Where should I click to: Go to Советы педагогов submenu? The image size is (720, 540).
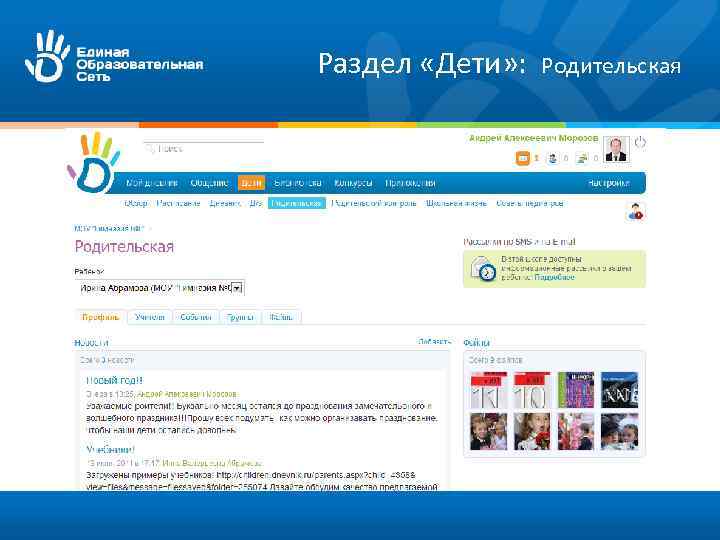(x=529, y=203)
